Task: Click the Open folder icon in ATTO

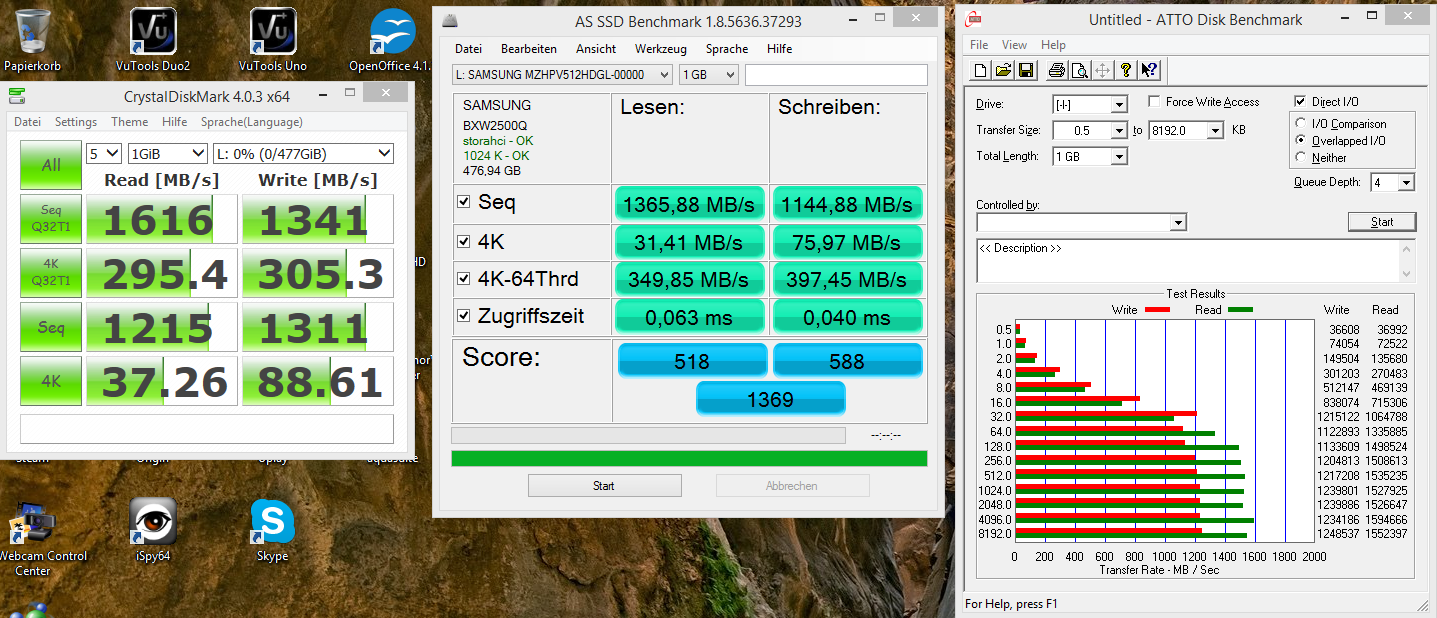Action: (1003, 70)
